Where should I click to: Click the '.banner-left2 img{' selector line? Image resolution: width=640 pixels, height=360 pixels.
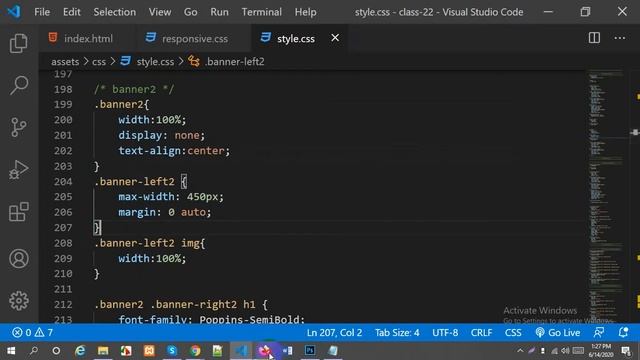[x=150, y=243]
